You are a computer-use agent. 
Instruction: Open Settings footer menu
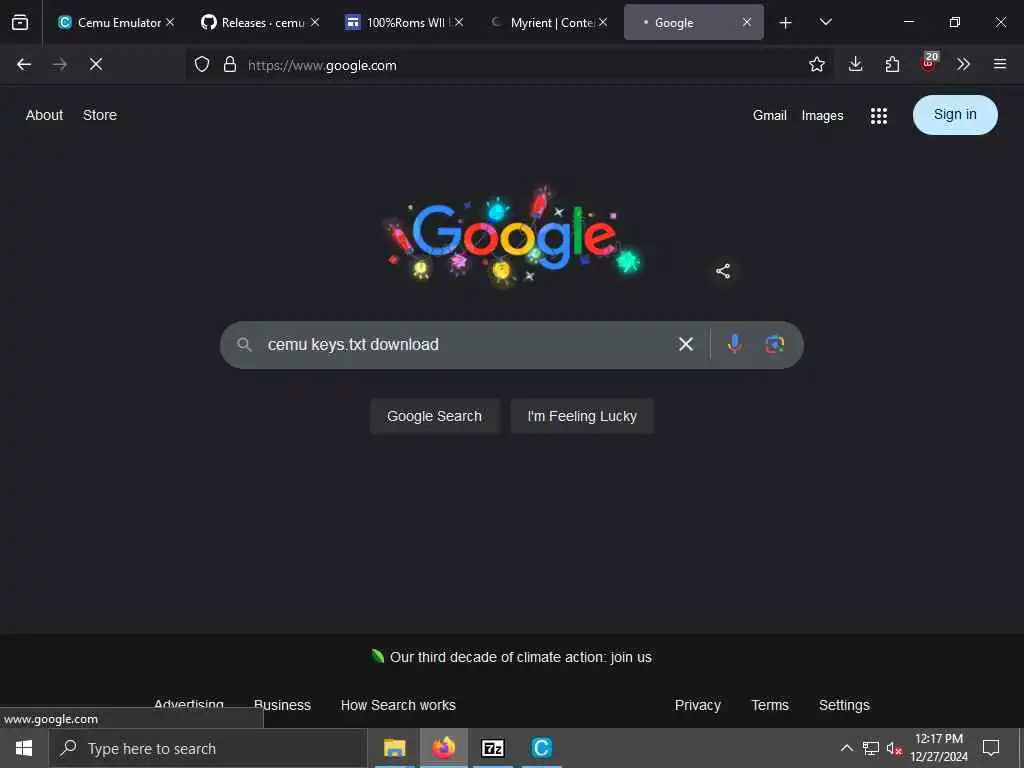point(844,705)
